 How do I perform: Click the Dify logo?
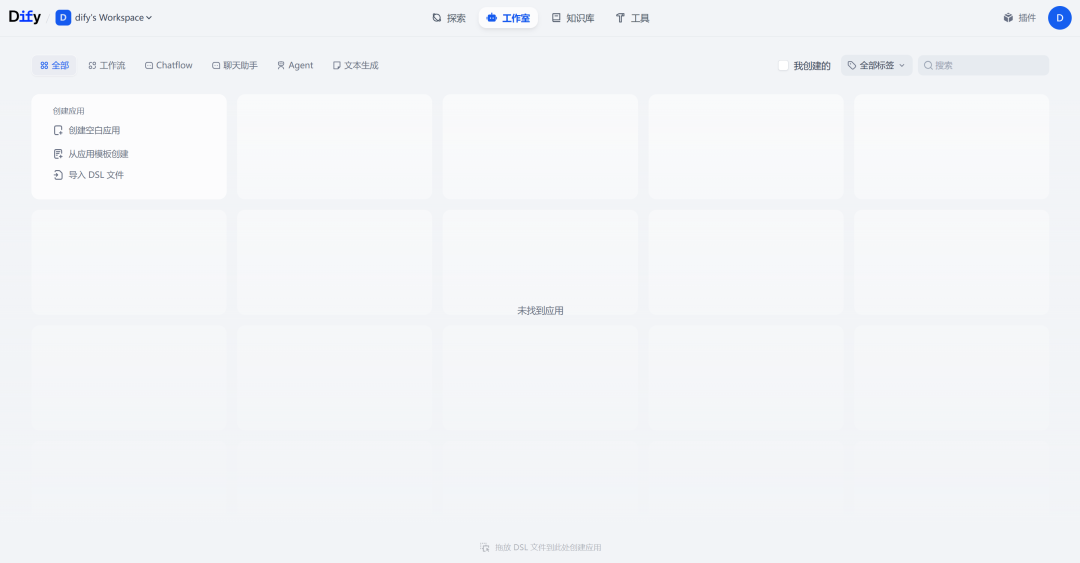pyautogui.click(x=25, y=17)
